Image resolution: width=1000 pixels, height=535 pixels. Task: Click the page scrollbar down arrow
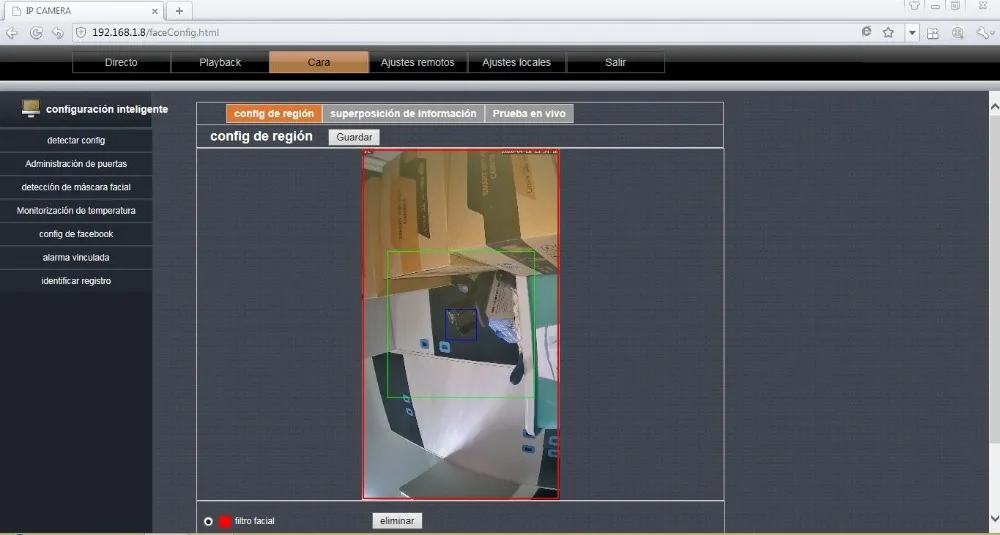994,518
